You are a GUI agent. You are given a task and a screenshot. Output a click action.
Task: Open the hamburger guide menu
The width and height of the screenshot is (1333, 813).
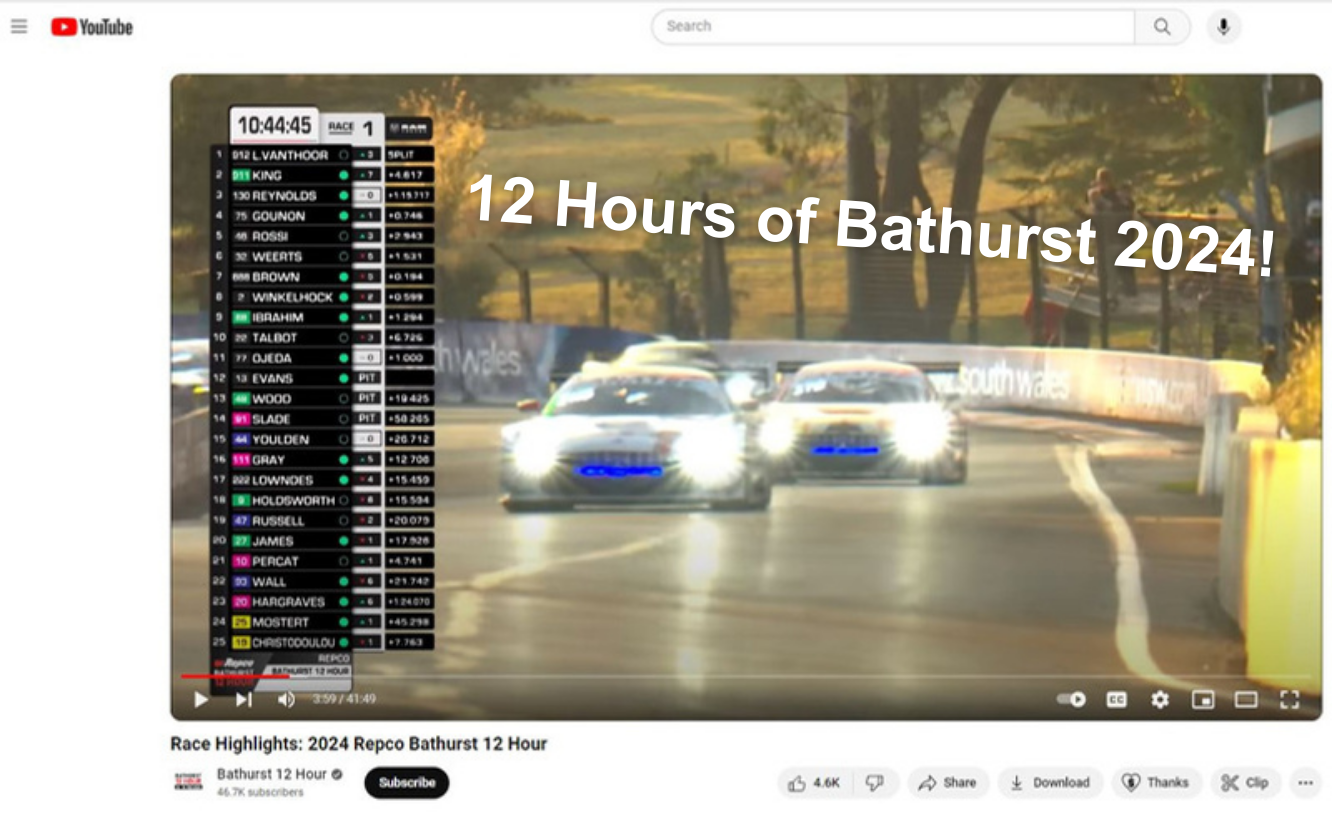(x=19, y=27)
